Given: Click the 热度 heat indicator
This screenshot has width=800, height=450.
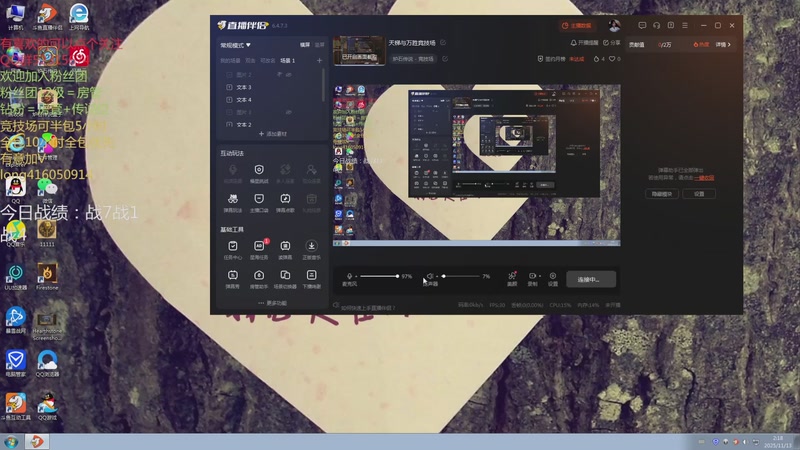Looking at the screenshot, I should [701, 45].
